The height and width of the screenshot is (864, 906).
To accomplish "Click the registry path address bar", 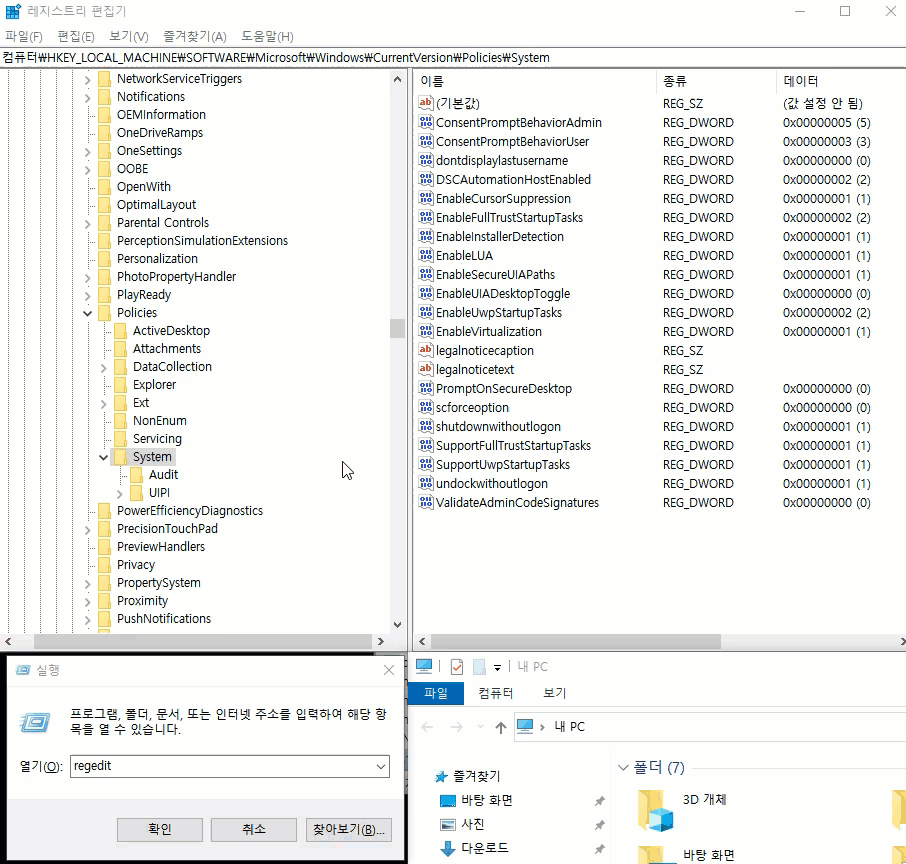I will coord(453,58).
